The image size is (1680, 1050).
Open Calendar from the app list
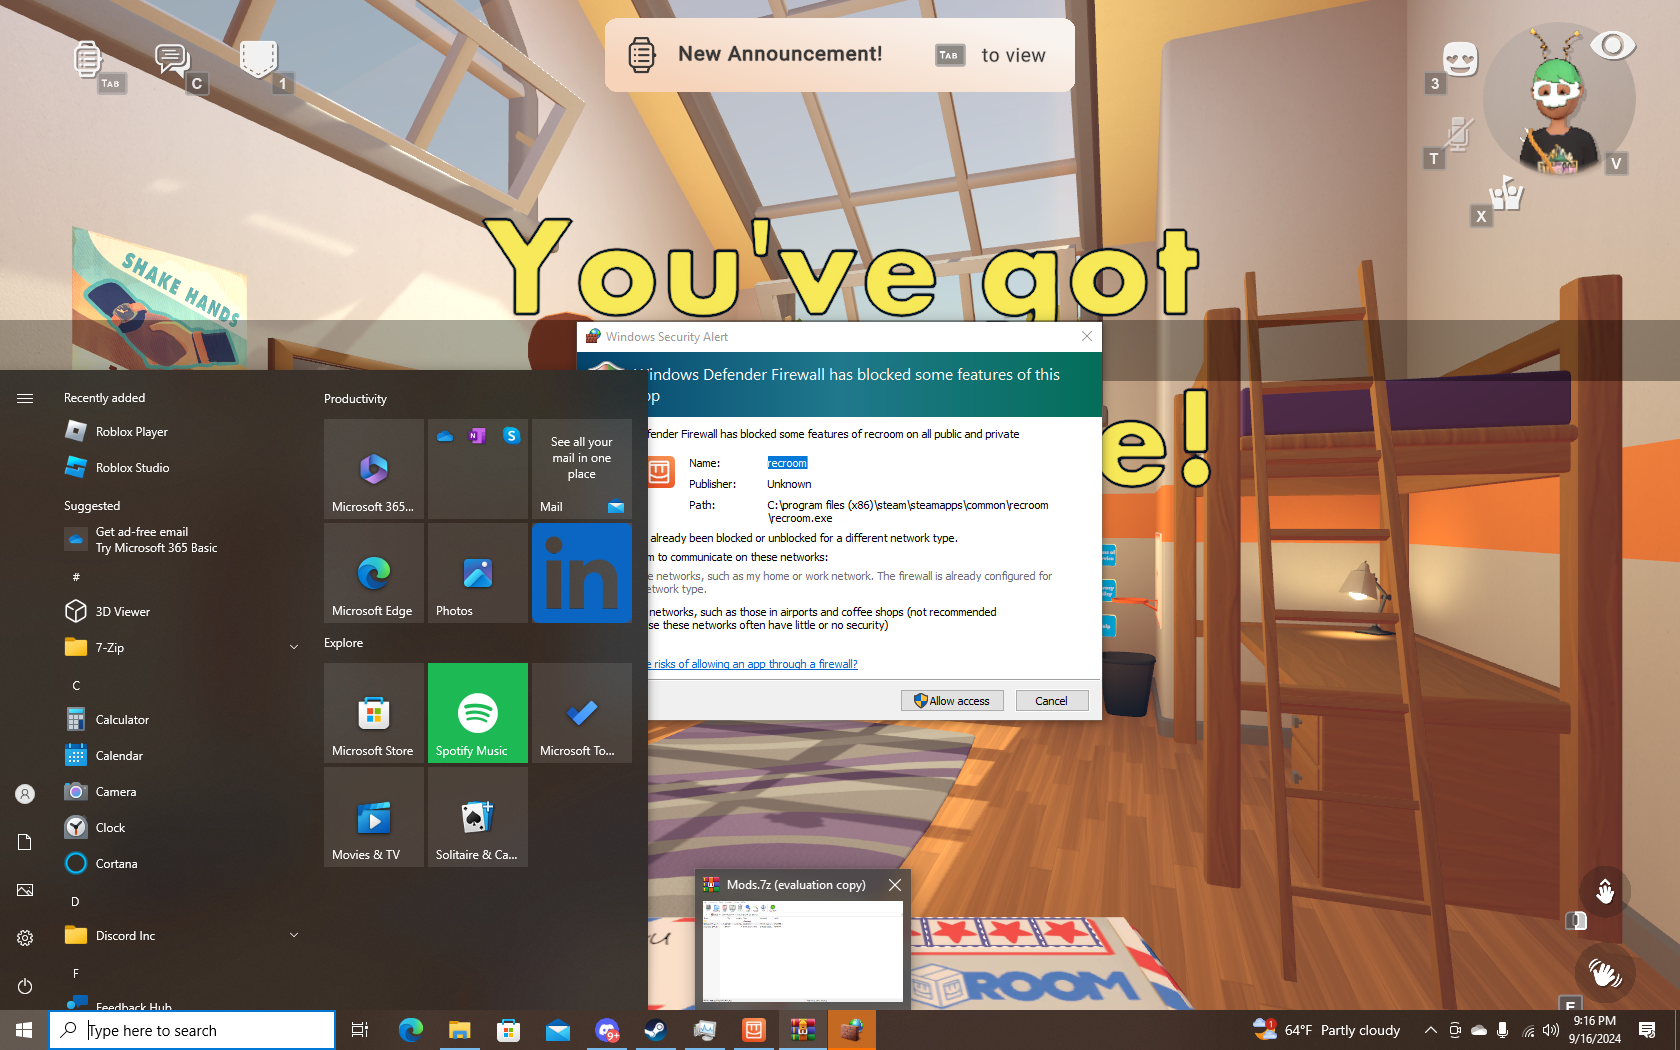[x=180, y=756]
